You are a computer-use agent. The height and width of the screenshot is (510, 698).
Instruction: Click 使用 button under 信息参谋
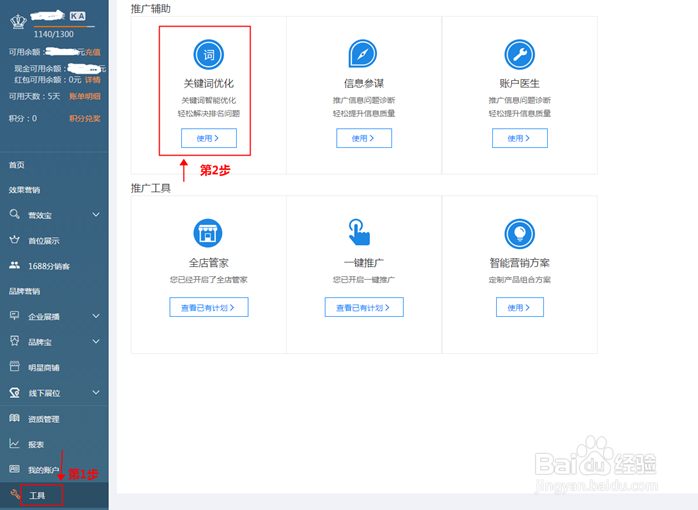[x=364, y=138]
